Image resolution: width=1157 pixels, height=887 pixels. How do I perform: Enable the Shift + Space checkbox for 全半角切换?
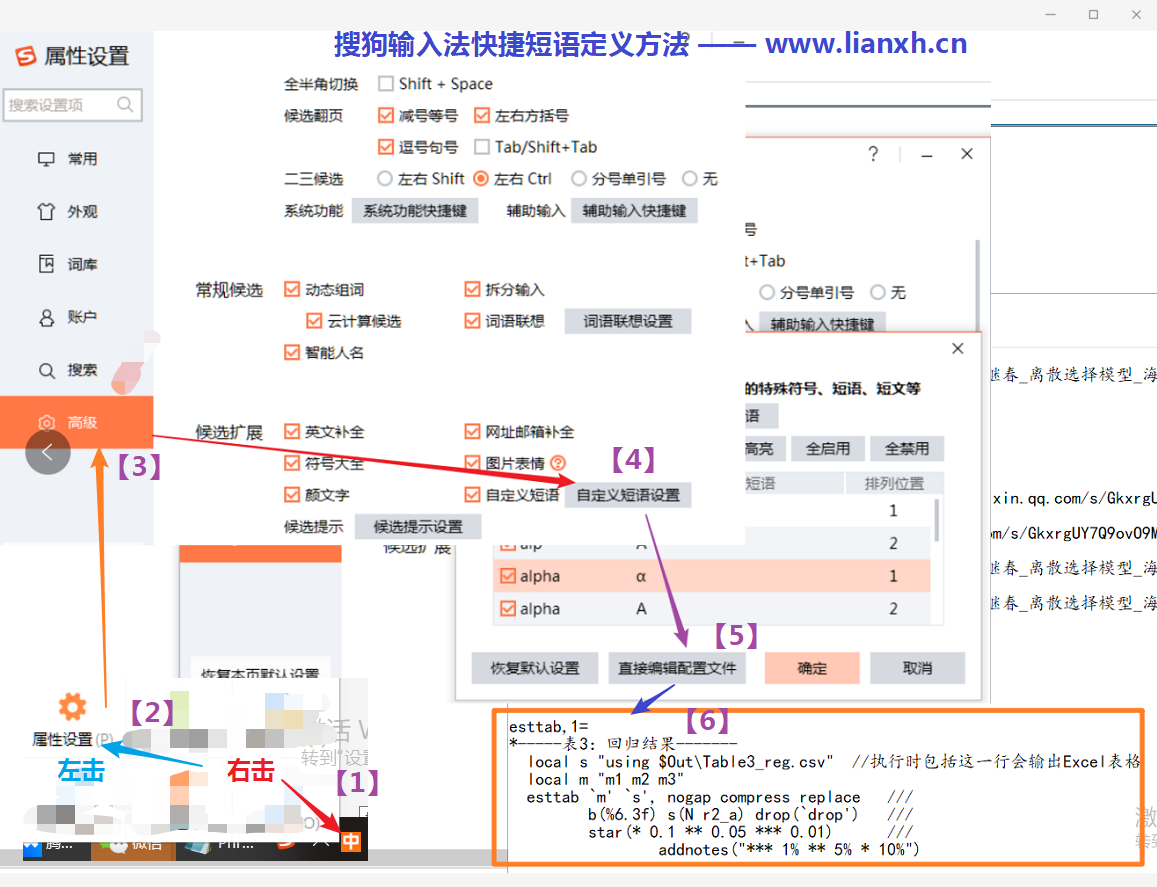[385, 83]
